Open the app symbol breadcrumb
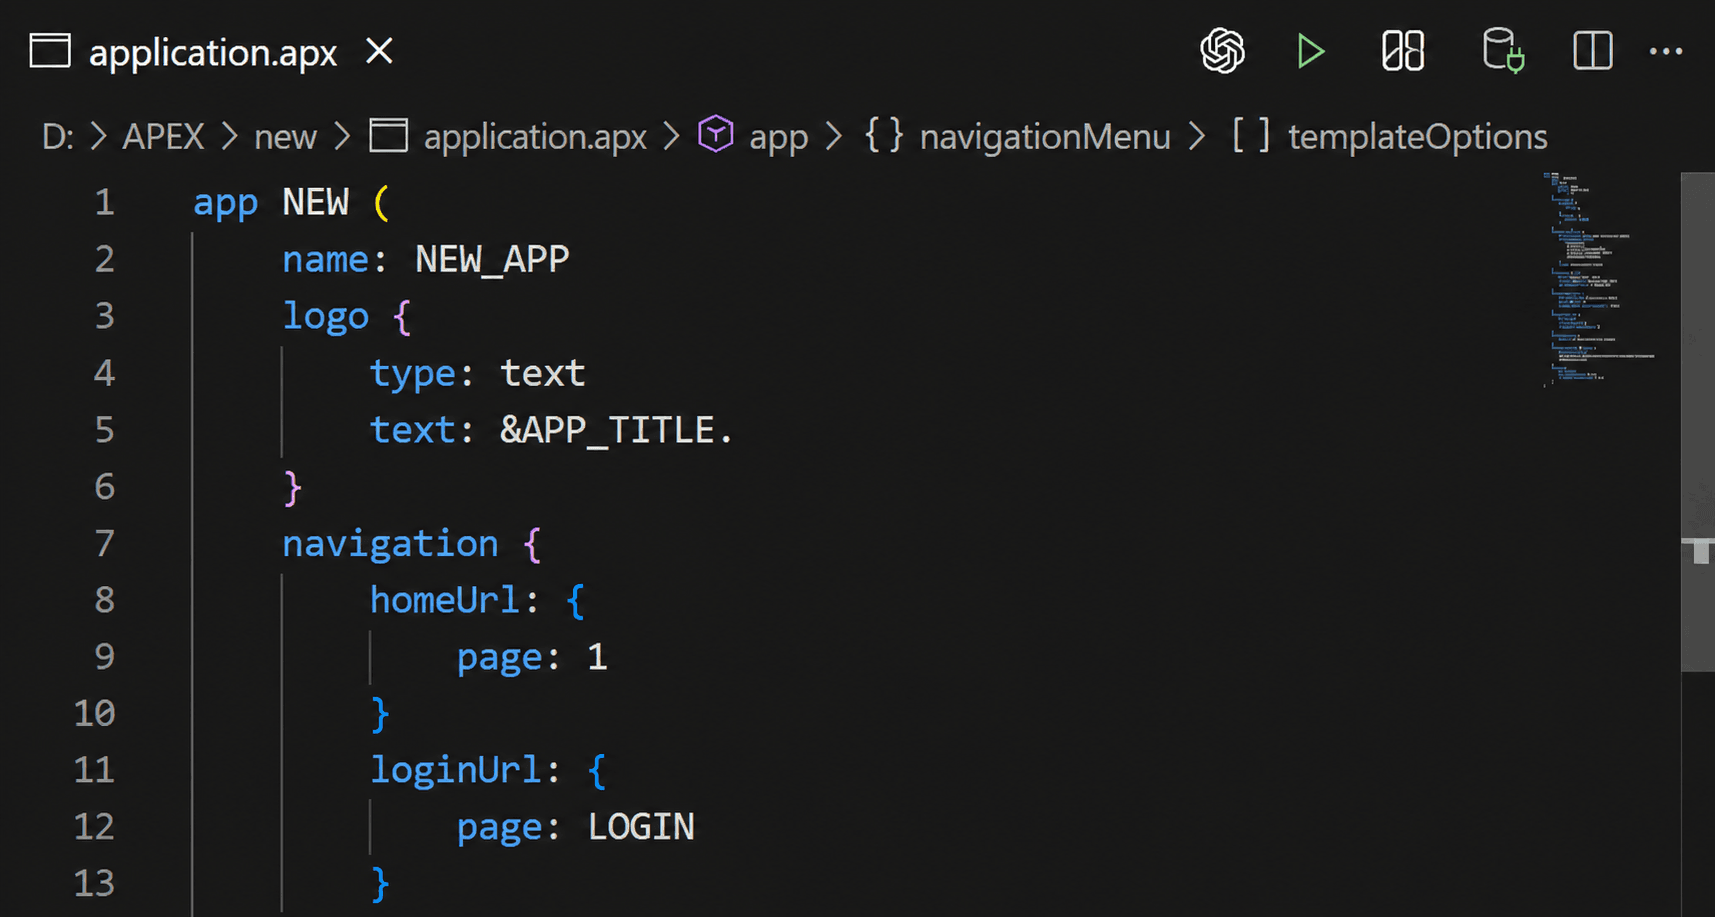The height and width of the screenshot is (917, 1715). (778, 136)
